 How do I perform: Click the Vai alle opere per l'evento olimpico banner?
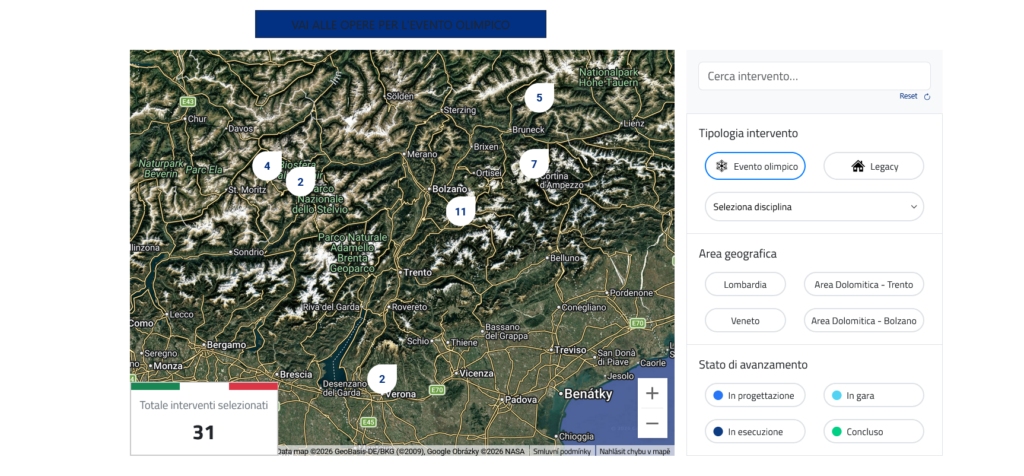(x=400, y=24)
